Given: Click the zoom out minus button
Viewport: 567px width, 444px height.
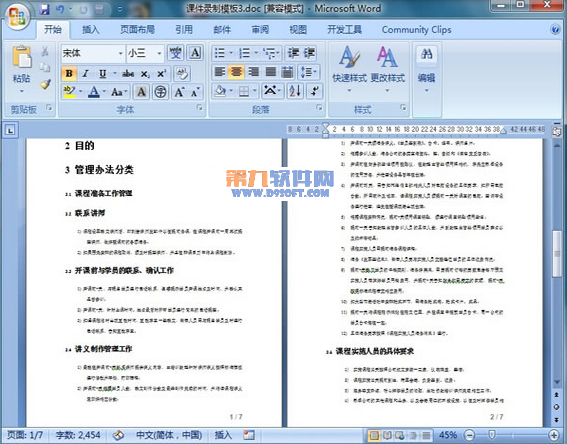Looking at the screenshot, I should tap(469, 435).
